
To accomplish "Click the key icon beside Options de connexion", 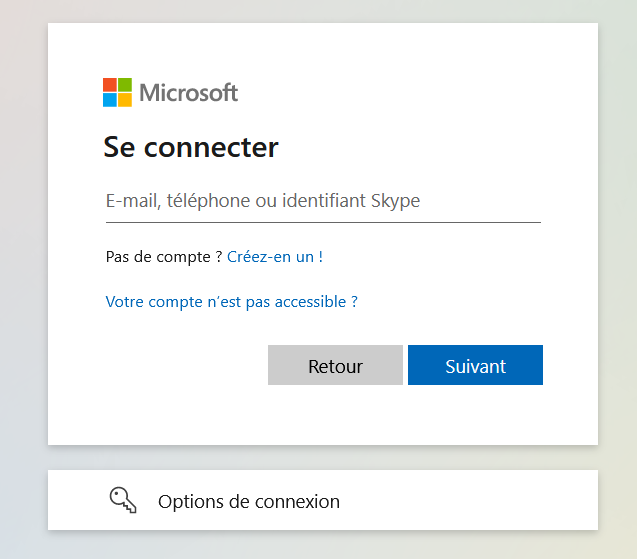I will tap(122, 500).
